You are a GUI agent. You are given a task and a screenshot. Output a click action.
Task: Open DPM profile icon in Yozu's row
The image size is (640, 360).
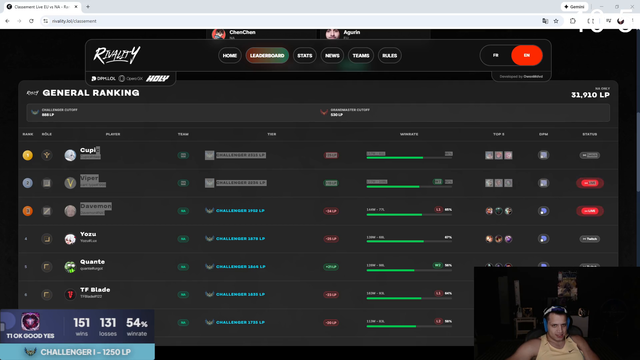543,239
